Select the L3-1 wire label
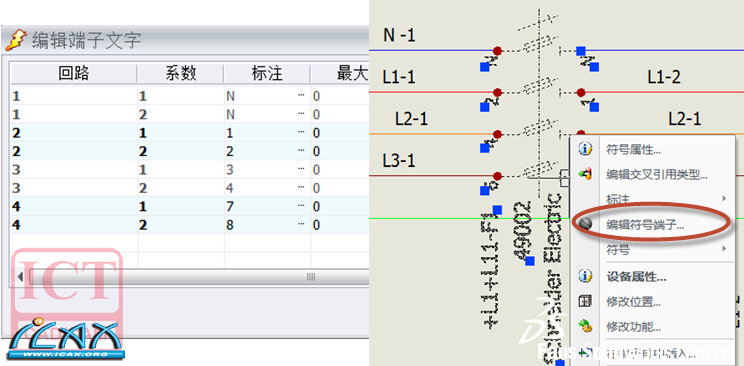 click(x=399, y=160)
